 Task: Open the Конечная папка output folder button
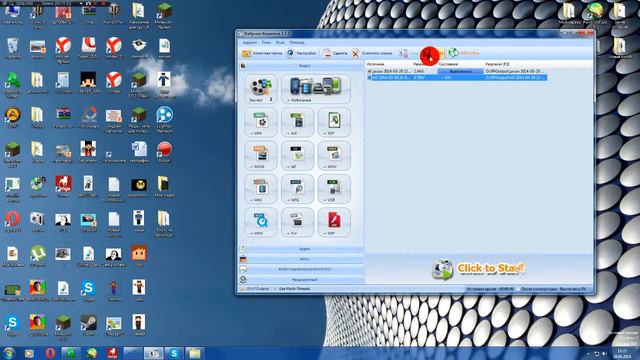coord(262,53)
